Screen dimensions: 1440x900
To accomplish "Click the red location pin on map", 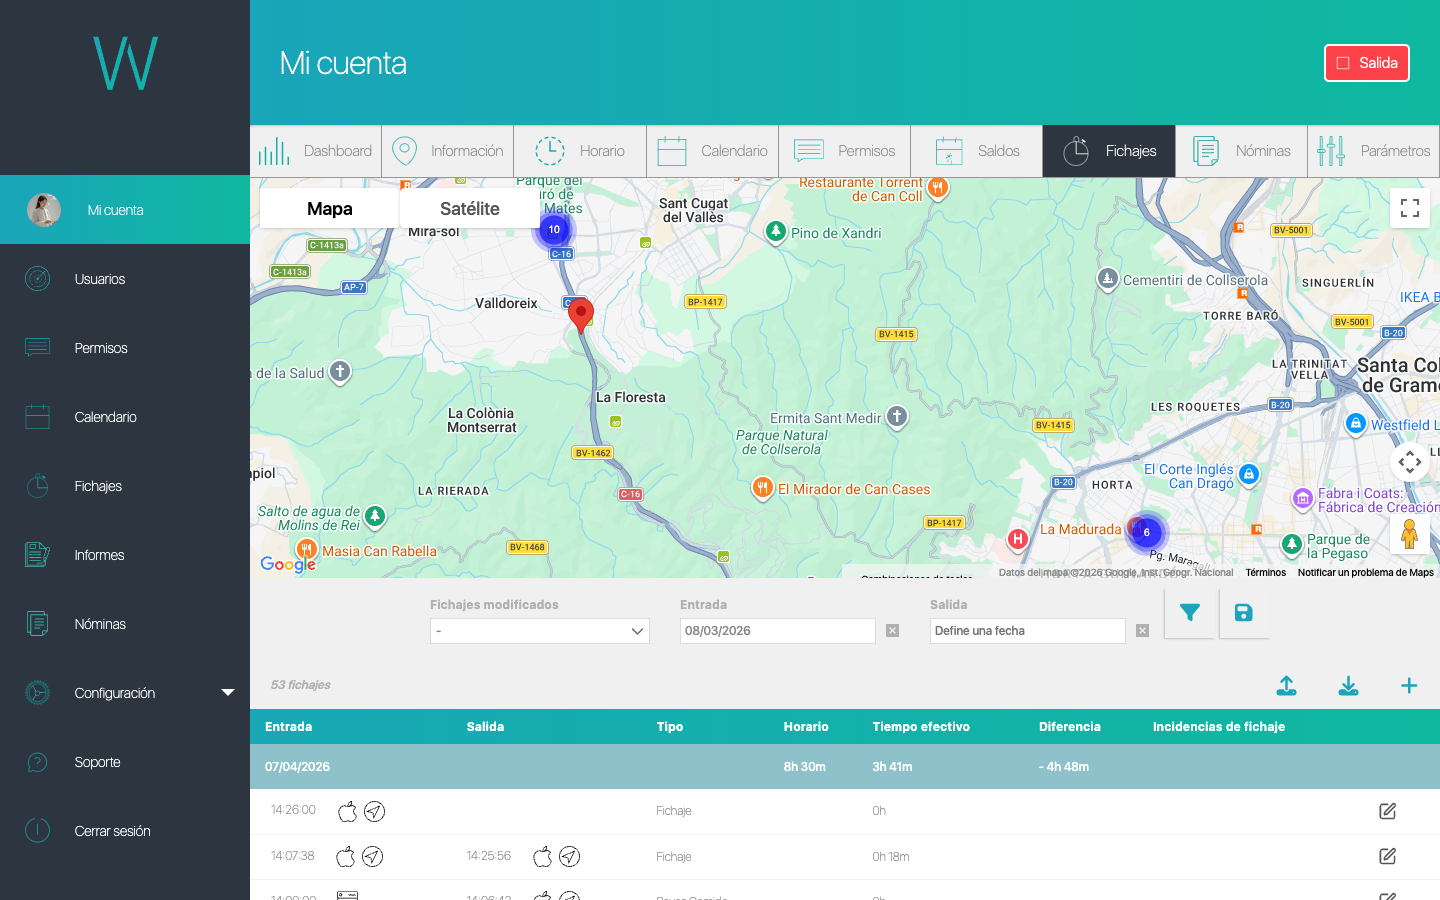I will pos(580,315).
